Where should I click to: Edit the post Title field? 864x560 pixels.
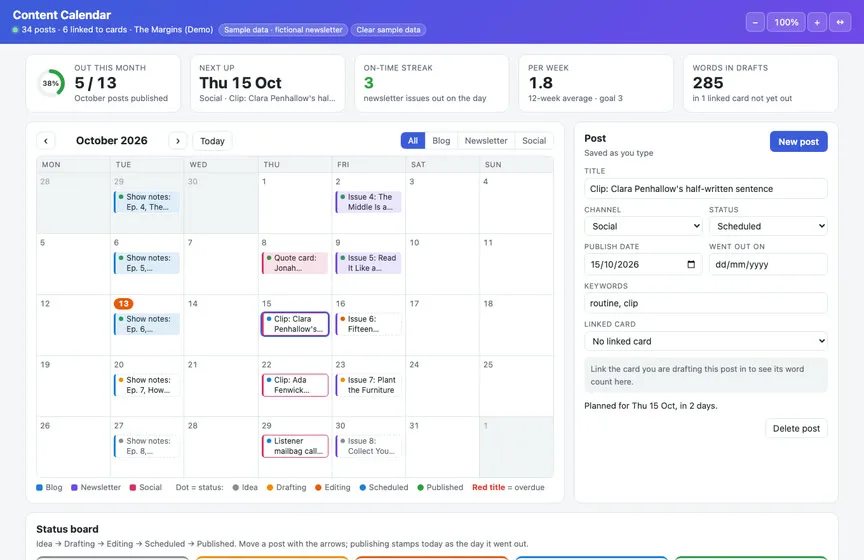(x=706, y=189)
